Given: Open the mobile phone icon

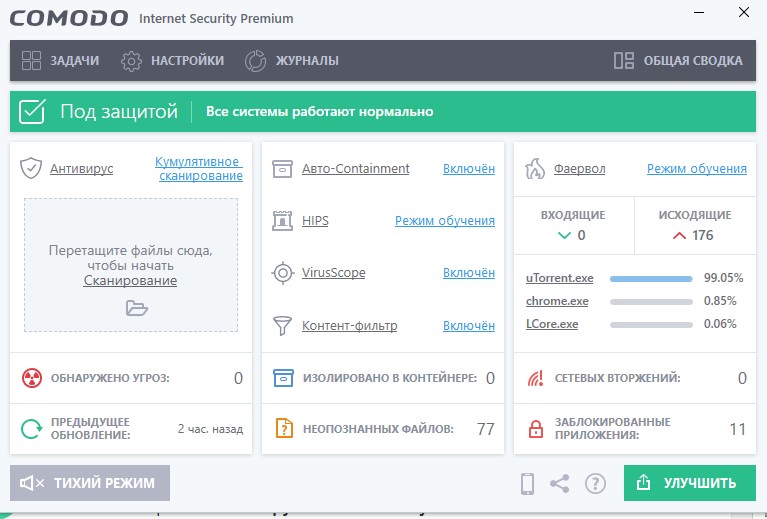Looking at the screenshot, I should click(x=527, y=484).
